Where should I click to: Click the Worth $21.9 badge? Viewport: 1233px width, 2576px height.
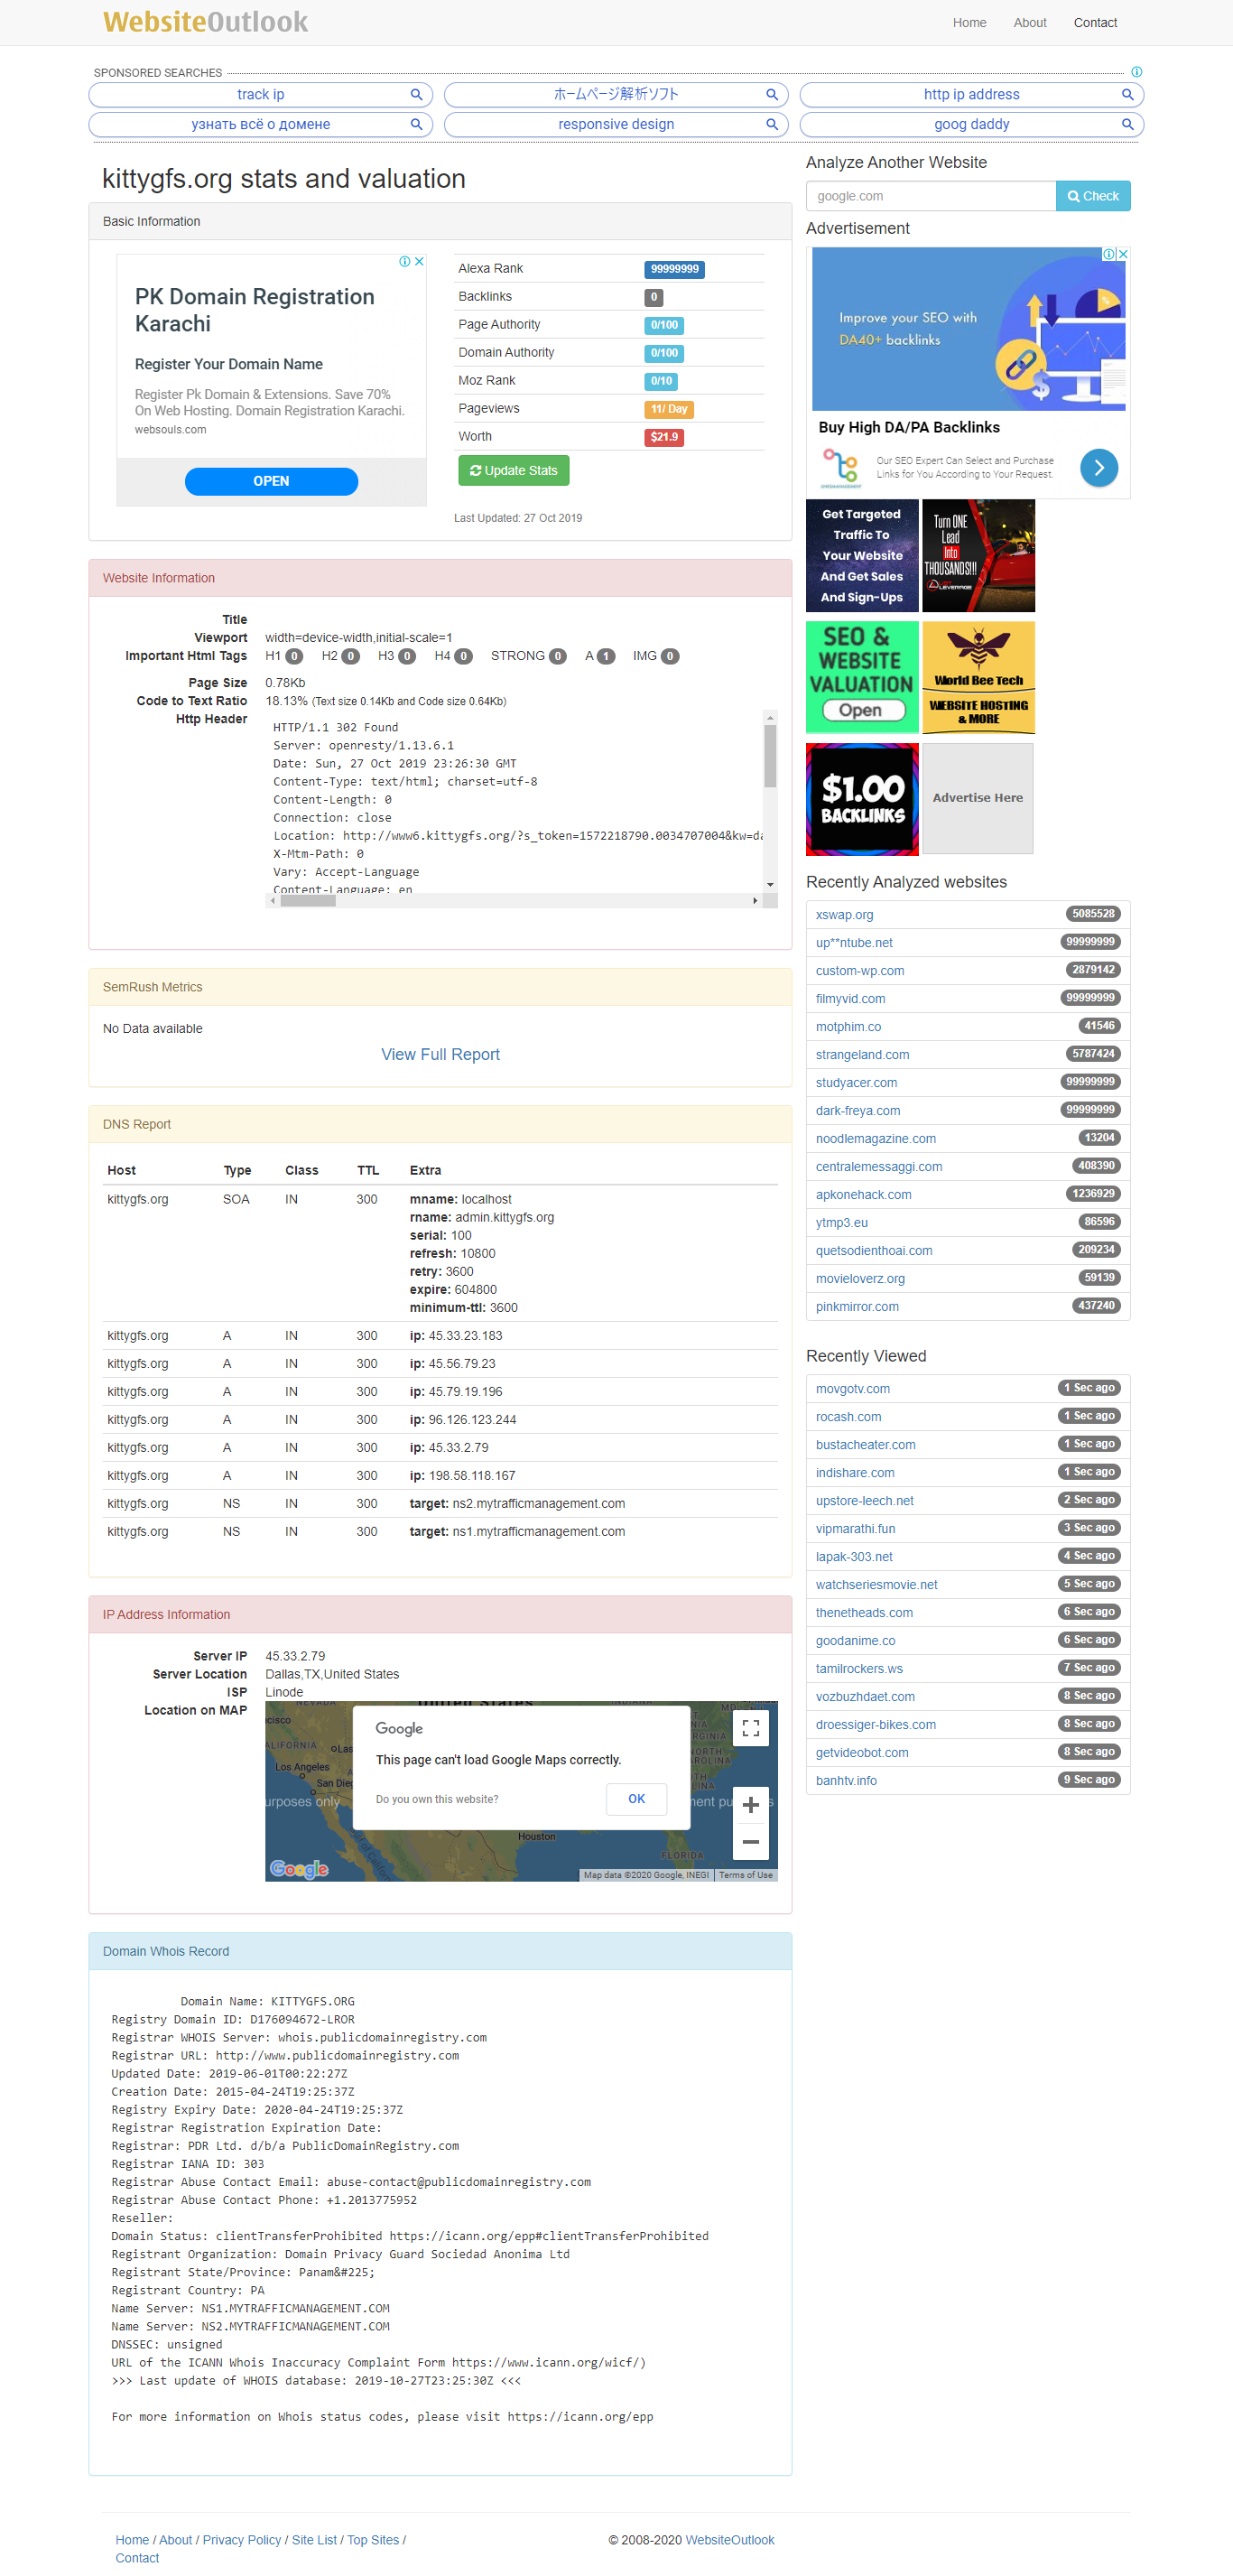664,437
